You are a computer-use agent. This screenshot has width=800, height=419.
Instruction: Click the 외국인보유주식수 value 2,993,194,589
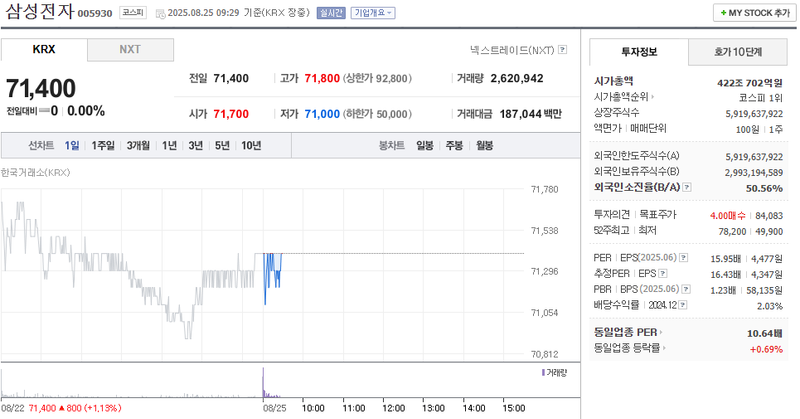point(754,173)
